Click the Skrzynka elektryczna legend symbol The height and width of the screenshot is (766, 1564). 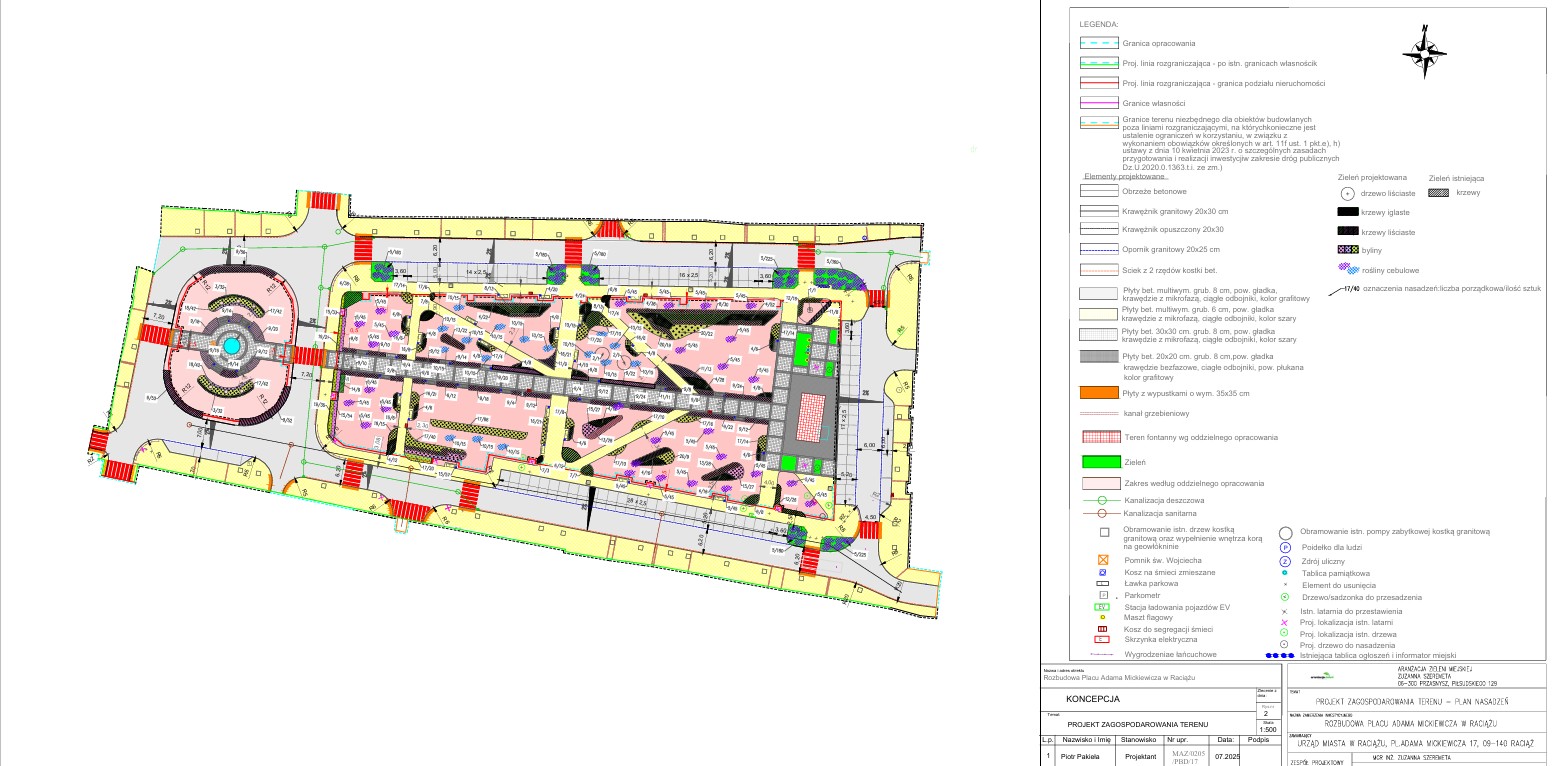(1102, 639)
